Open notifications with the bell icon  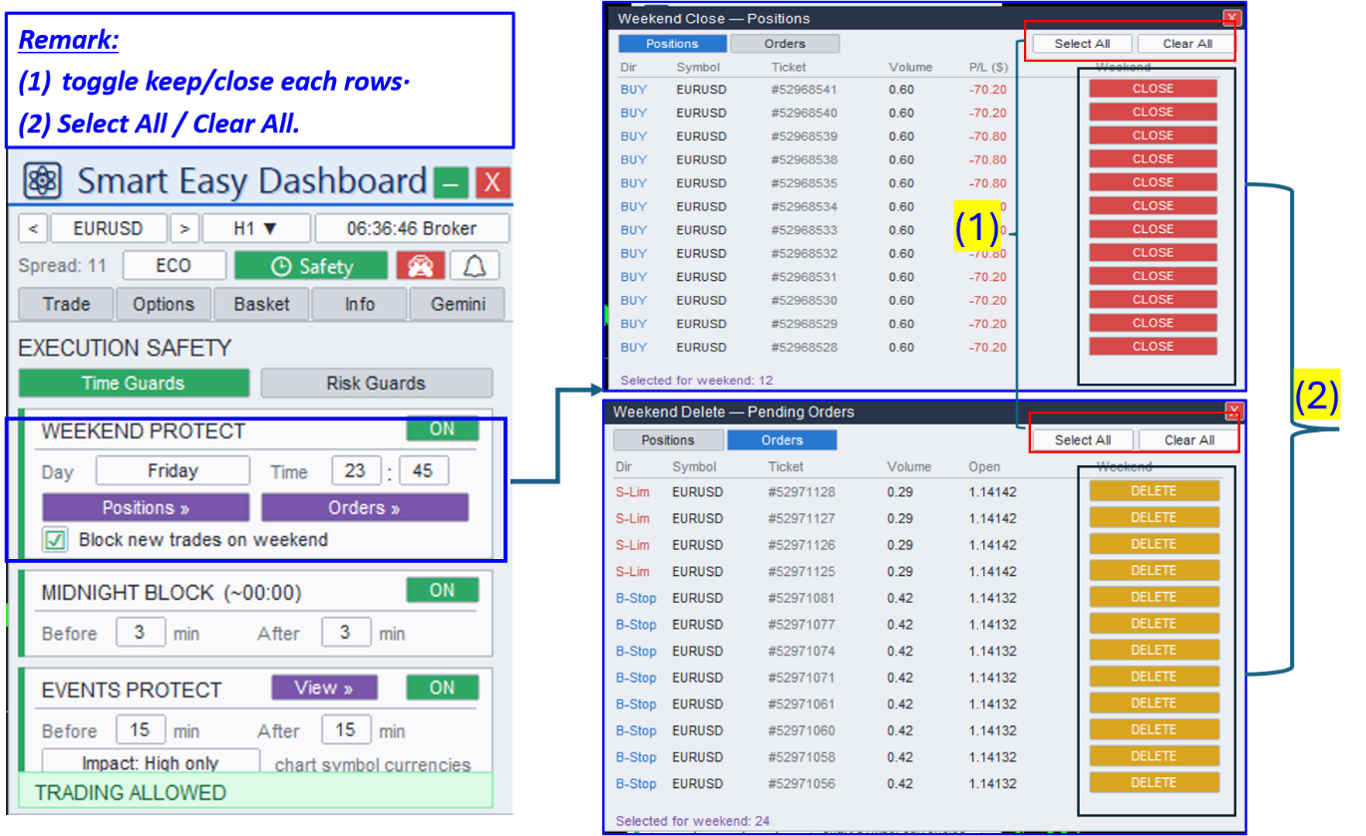point(474,266)
